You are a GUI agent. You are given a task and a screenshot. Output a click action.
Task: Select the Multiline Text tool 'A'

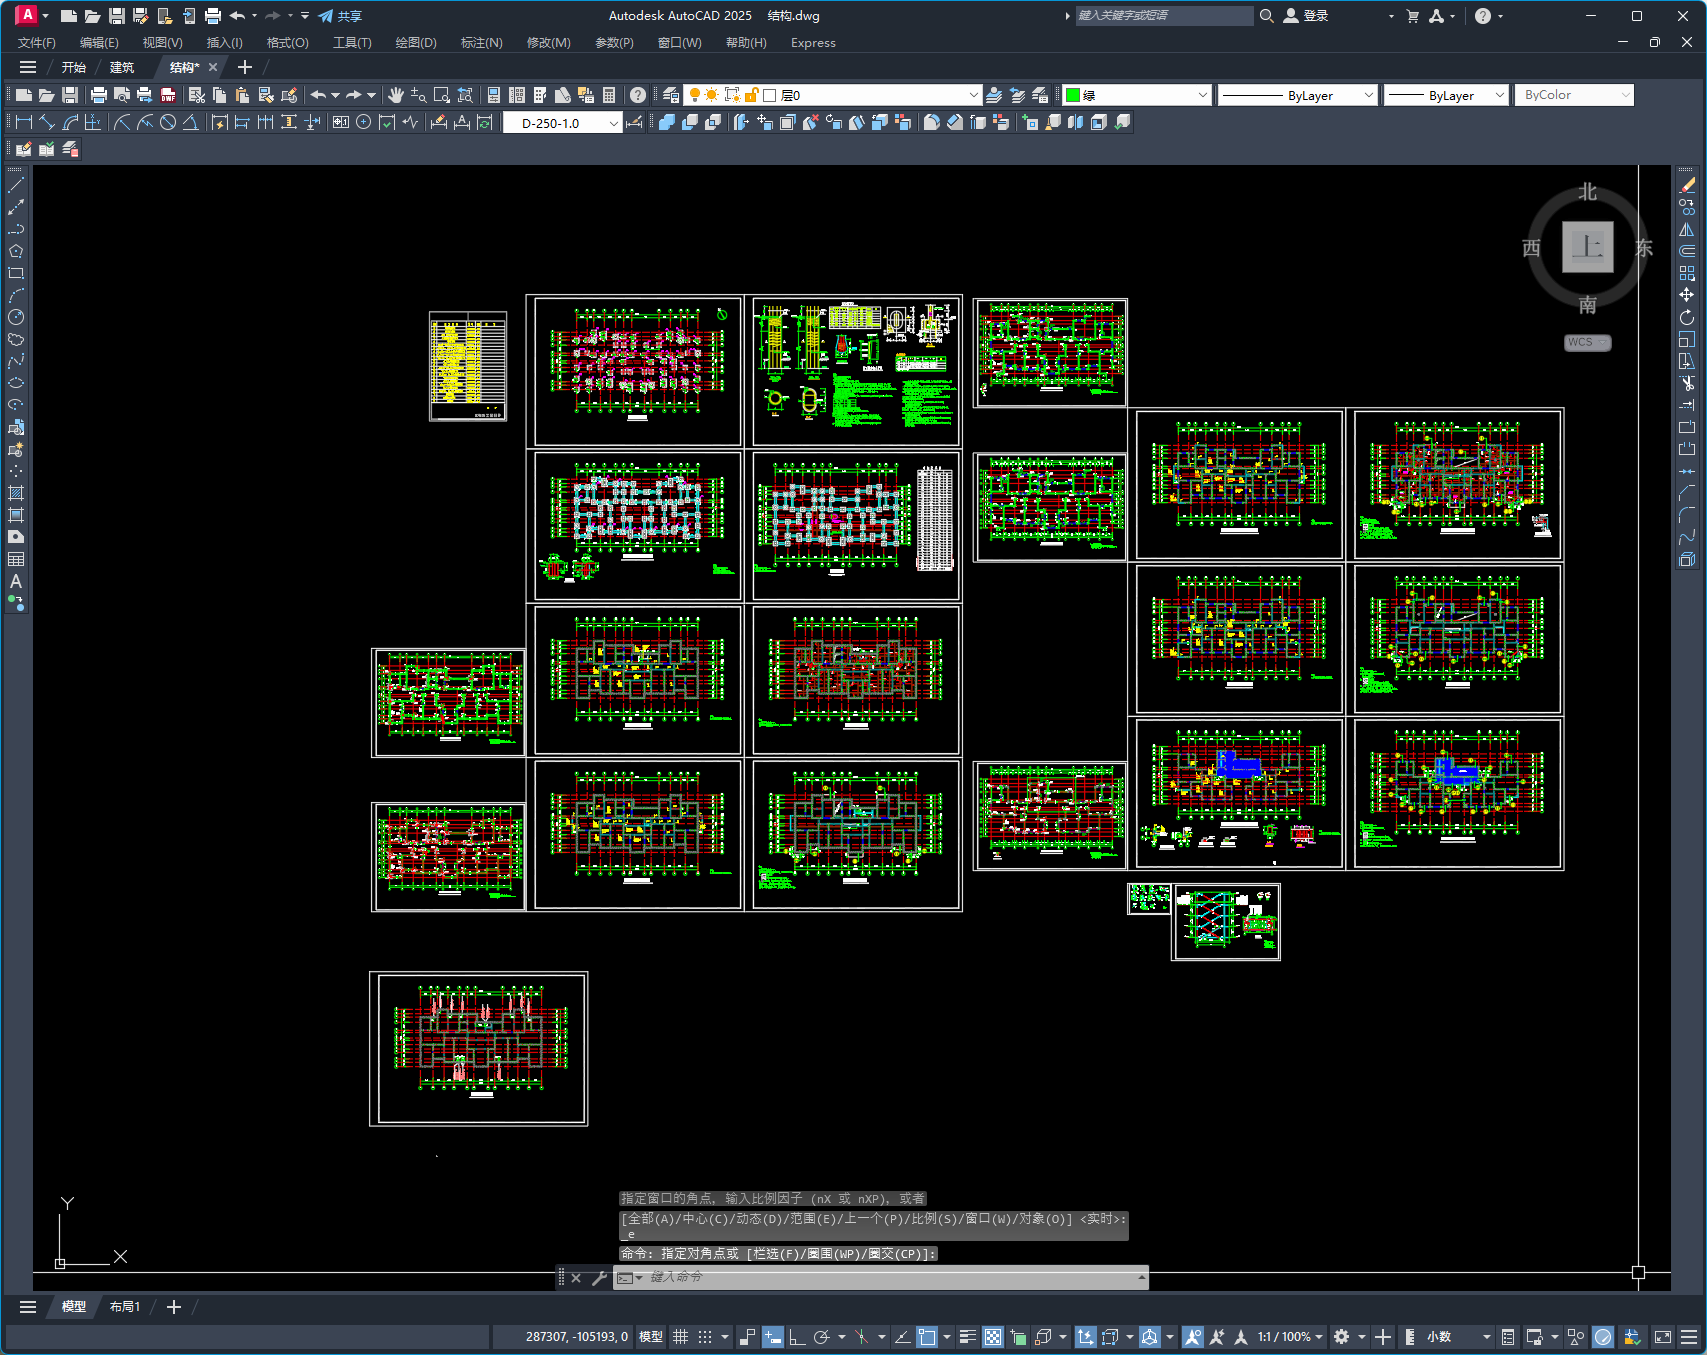tap(16, 581)
